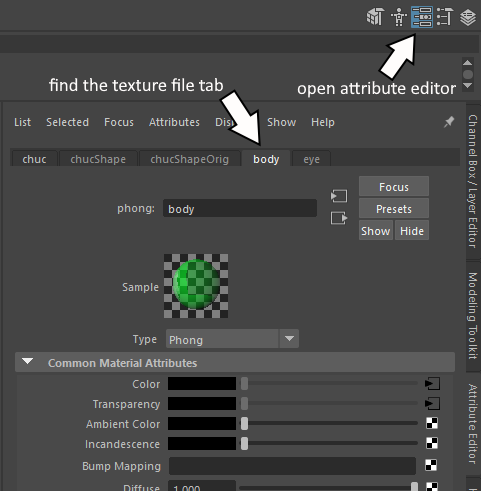Open the Attributes menu

pyautogui.click(x=174, y=122)
